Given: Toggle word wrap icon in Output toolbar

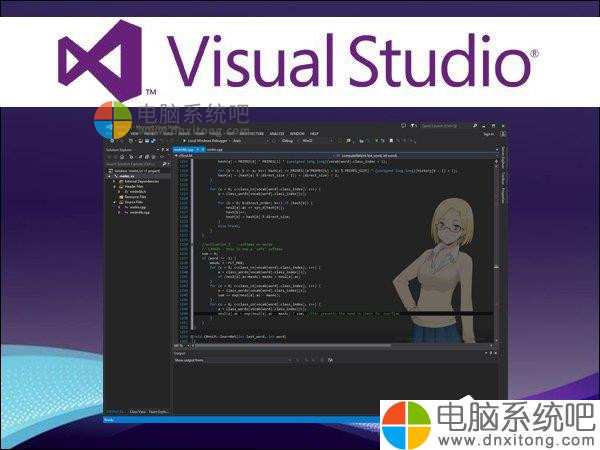Looking at the screenshot, I should tap(330, 360).
